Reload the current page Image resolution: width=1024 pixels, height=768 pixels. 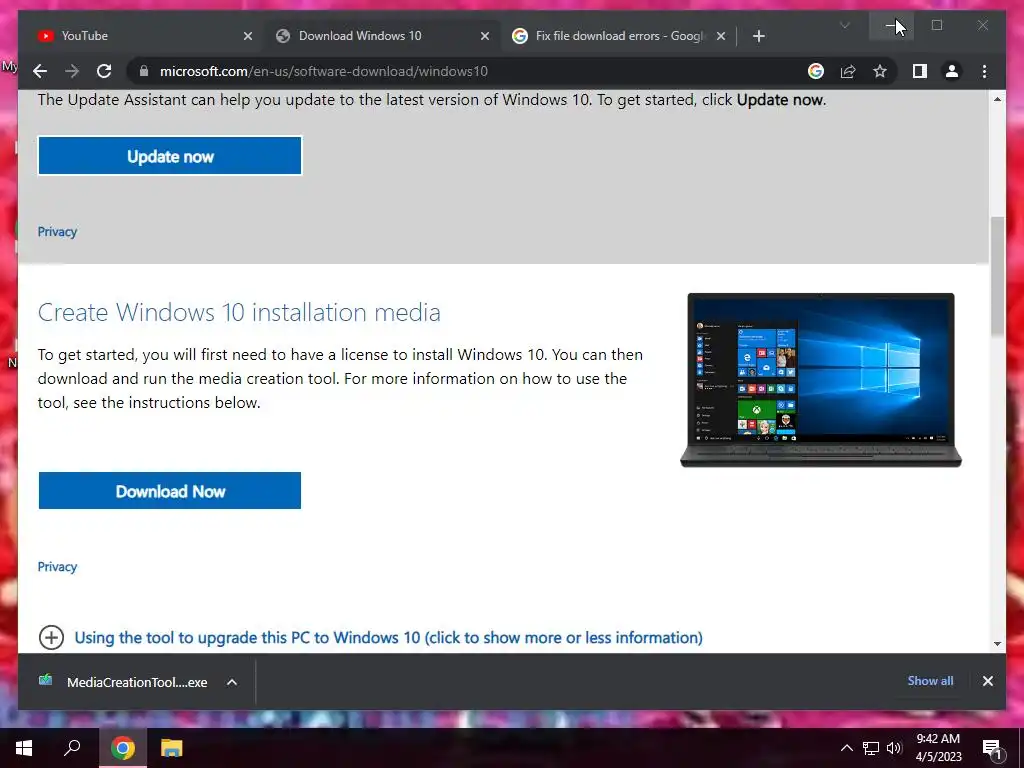click(x=104, y=71)
